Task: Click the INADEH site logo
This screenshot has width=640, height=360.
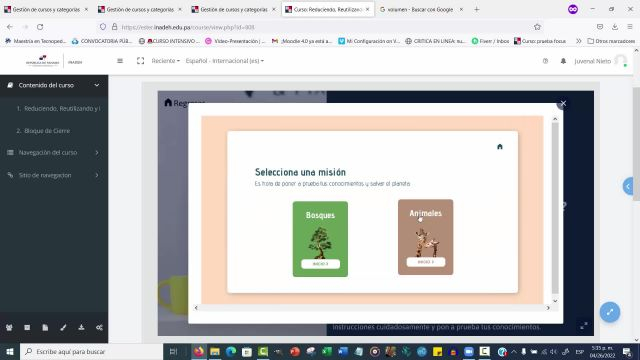Action: [54, 61]
